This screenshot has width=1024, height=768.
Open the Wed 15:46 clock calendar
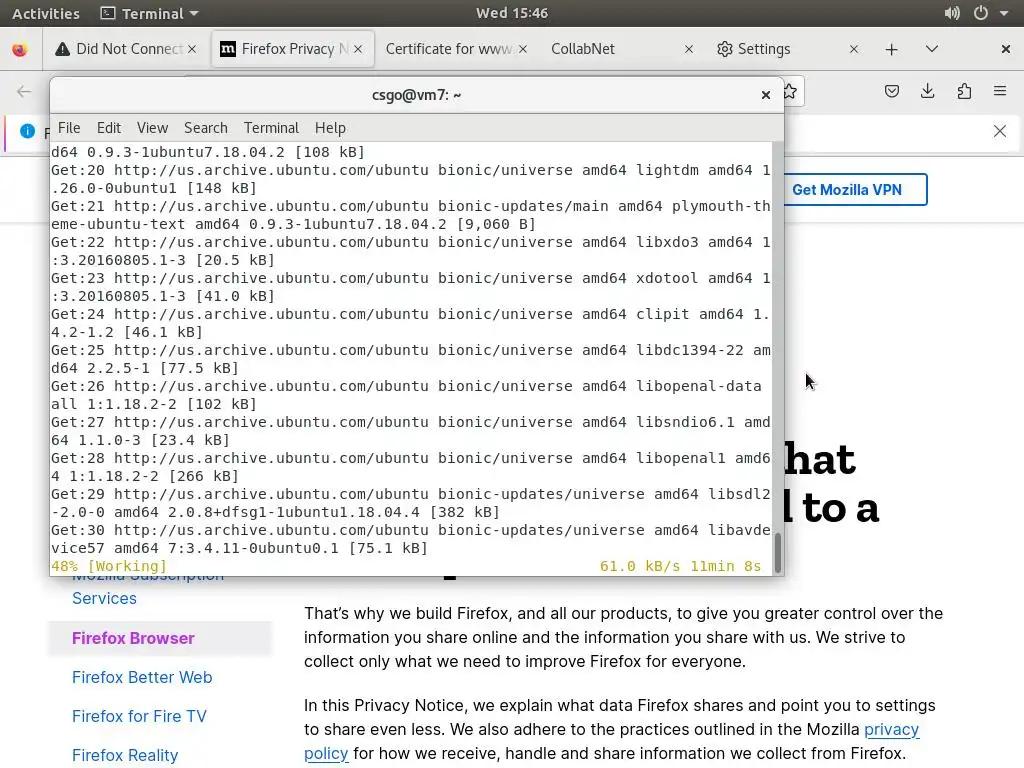[512, 13]
